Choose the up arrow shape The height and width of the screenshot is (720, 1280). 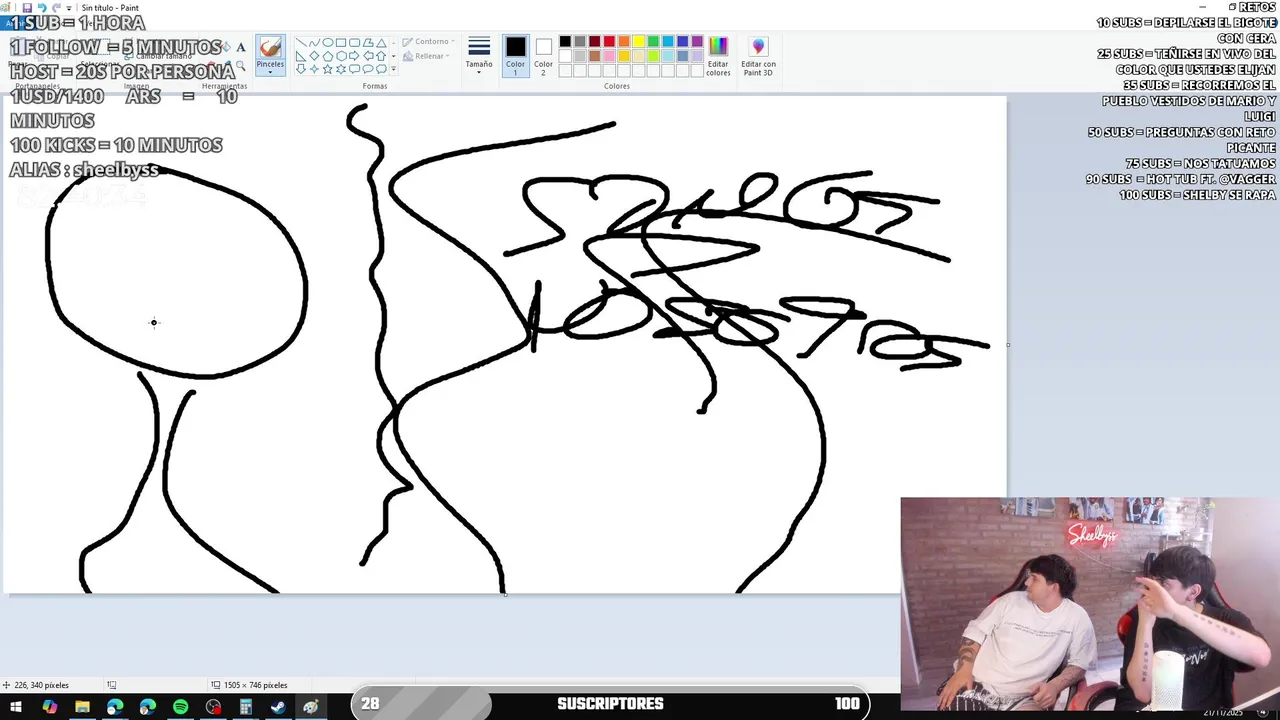pos(381,56)
